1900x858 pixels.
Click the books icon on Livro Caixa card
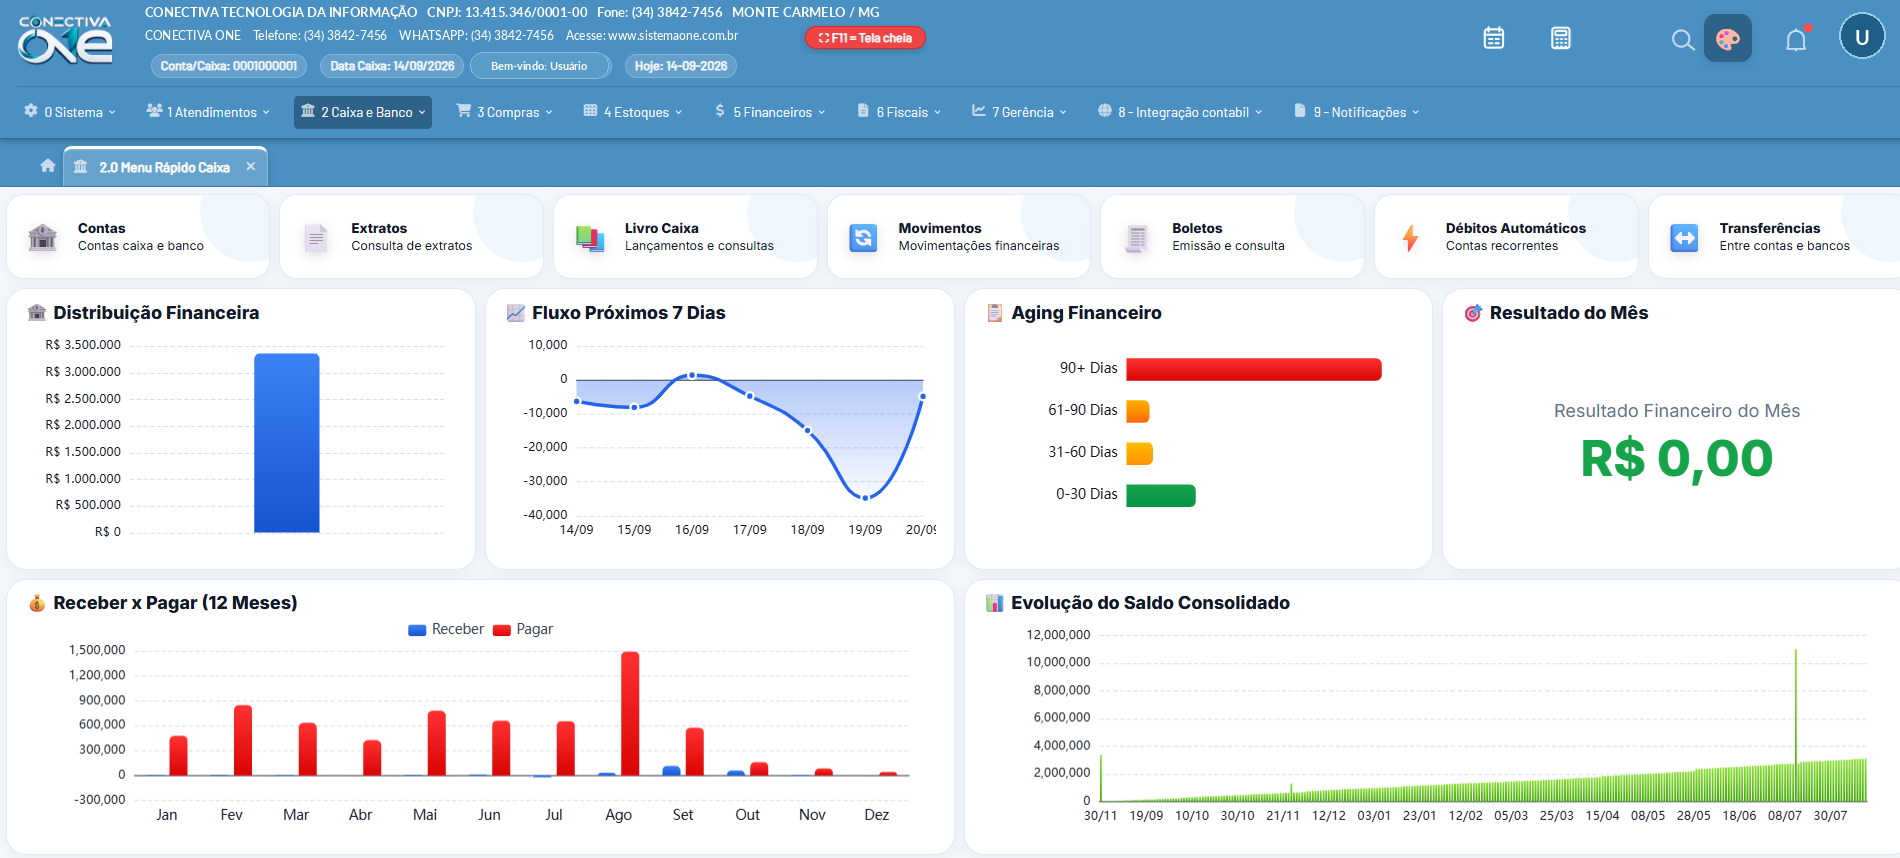pyautogui.click(x=590, y=237)
